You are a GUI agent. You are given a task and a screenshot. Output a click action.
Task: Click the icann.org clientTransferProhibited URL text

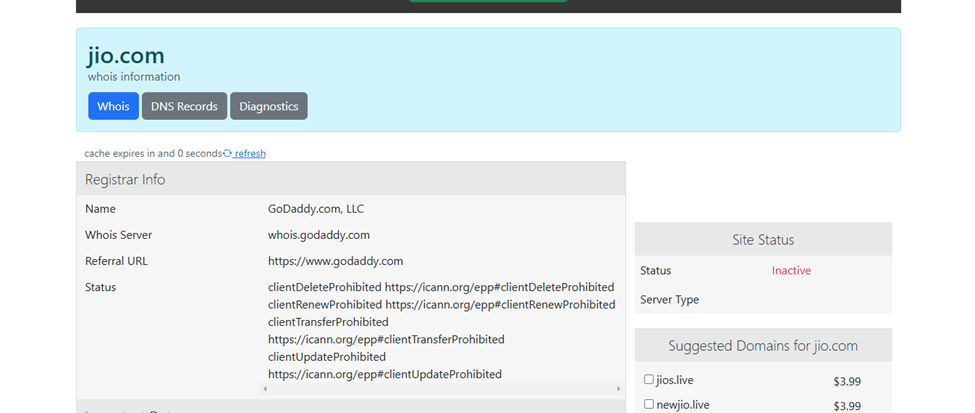click(386, 340)
